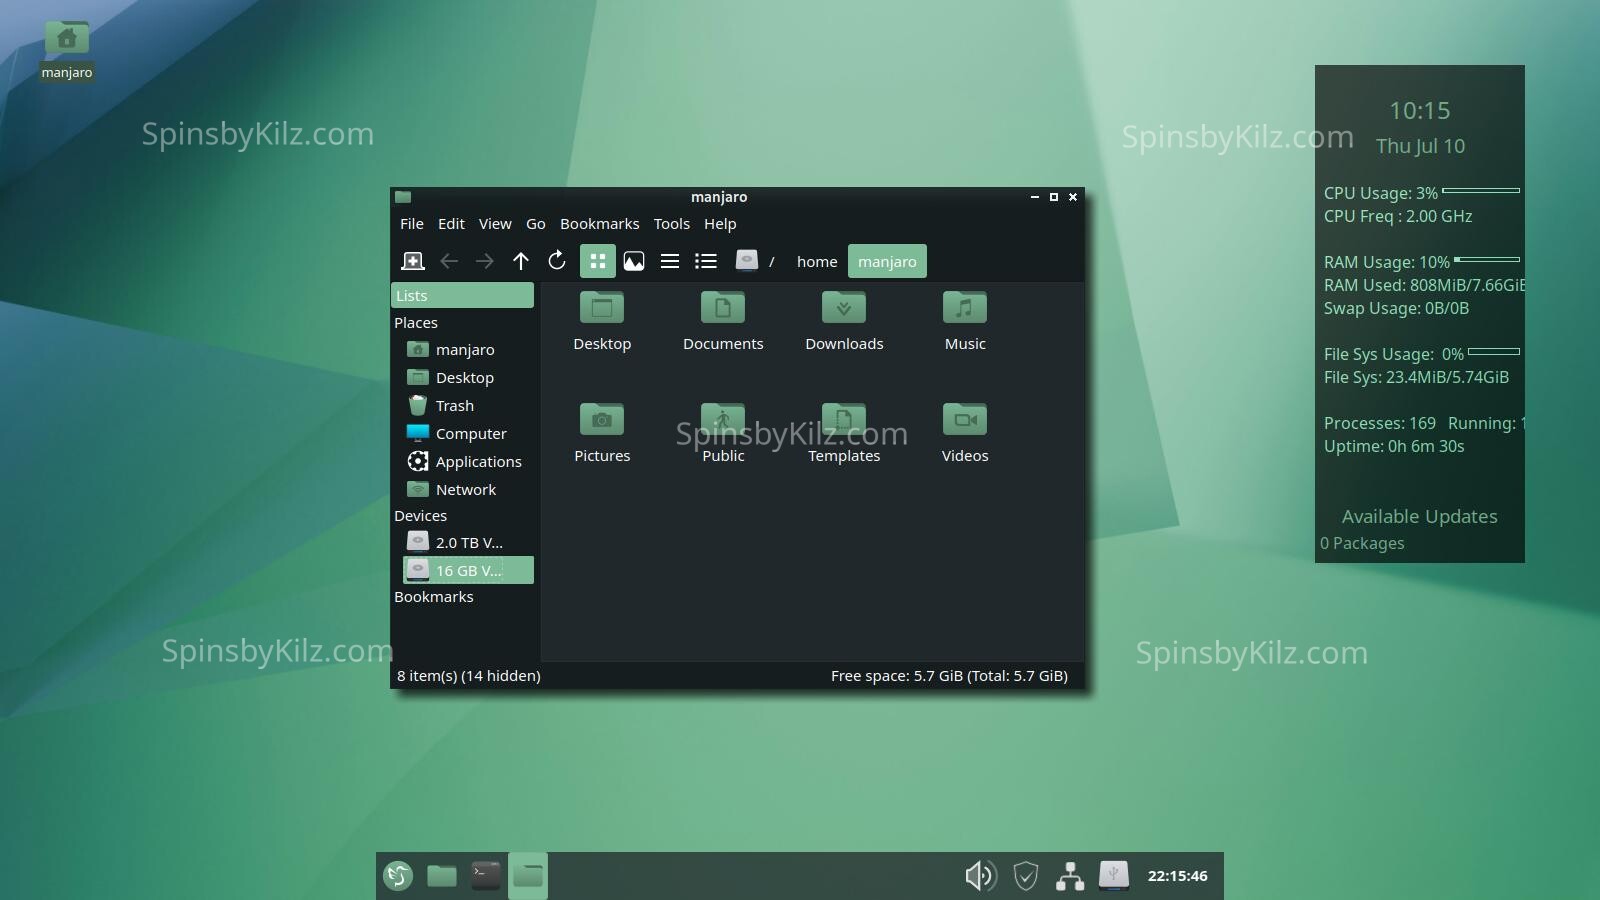Click the panel clock 22:15:46
The image size is (1600, 900).
1178,876
